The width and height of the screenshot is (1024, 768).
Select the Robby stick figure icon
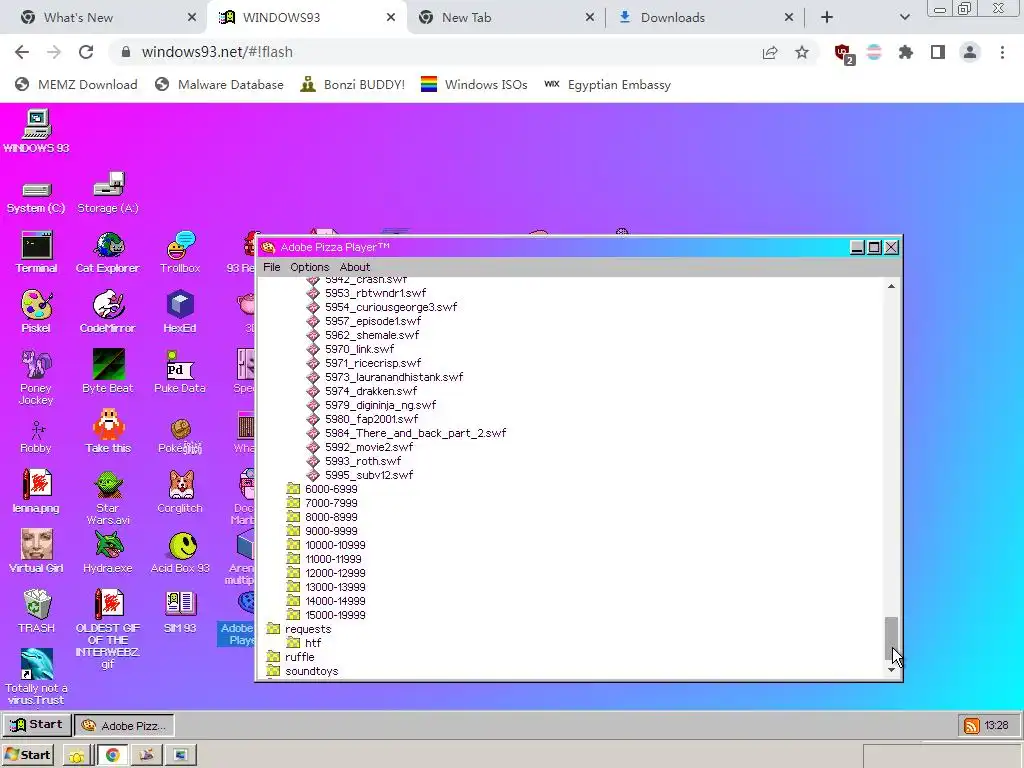point(36,438)
